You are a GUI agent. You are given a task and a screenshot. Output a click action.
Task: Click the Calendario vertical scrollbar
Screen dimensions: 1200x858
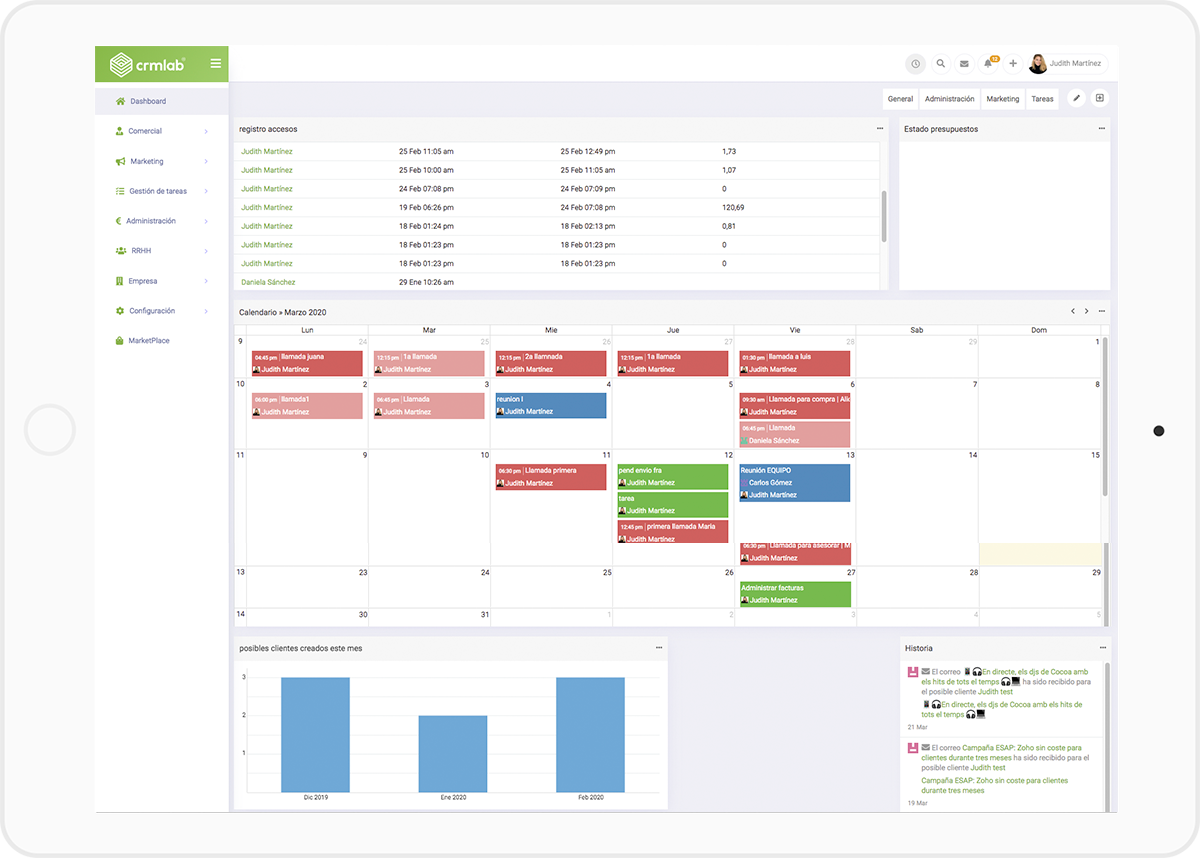(1105, 415)
